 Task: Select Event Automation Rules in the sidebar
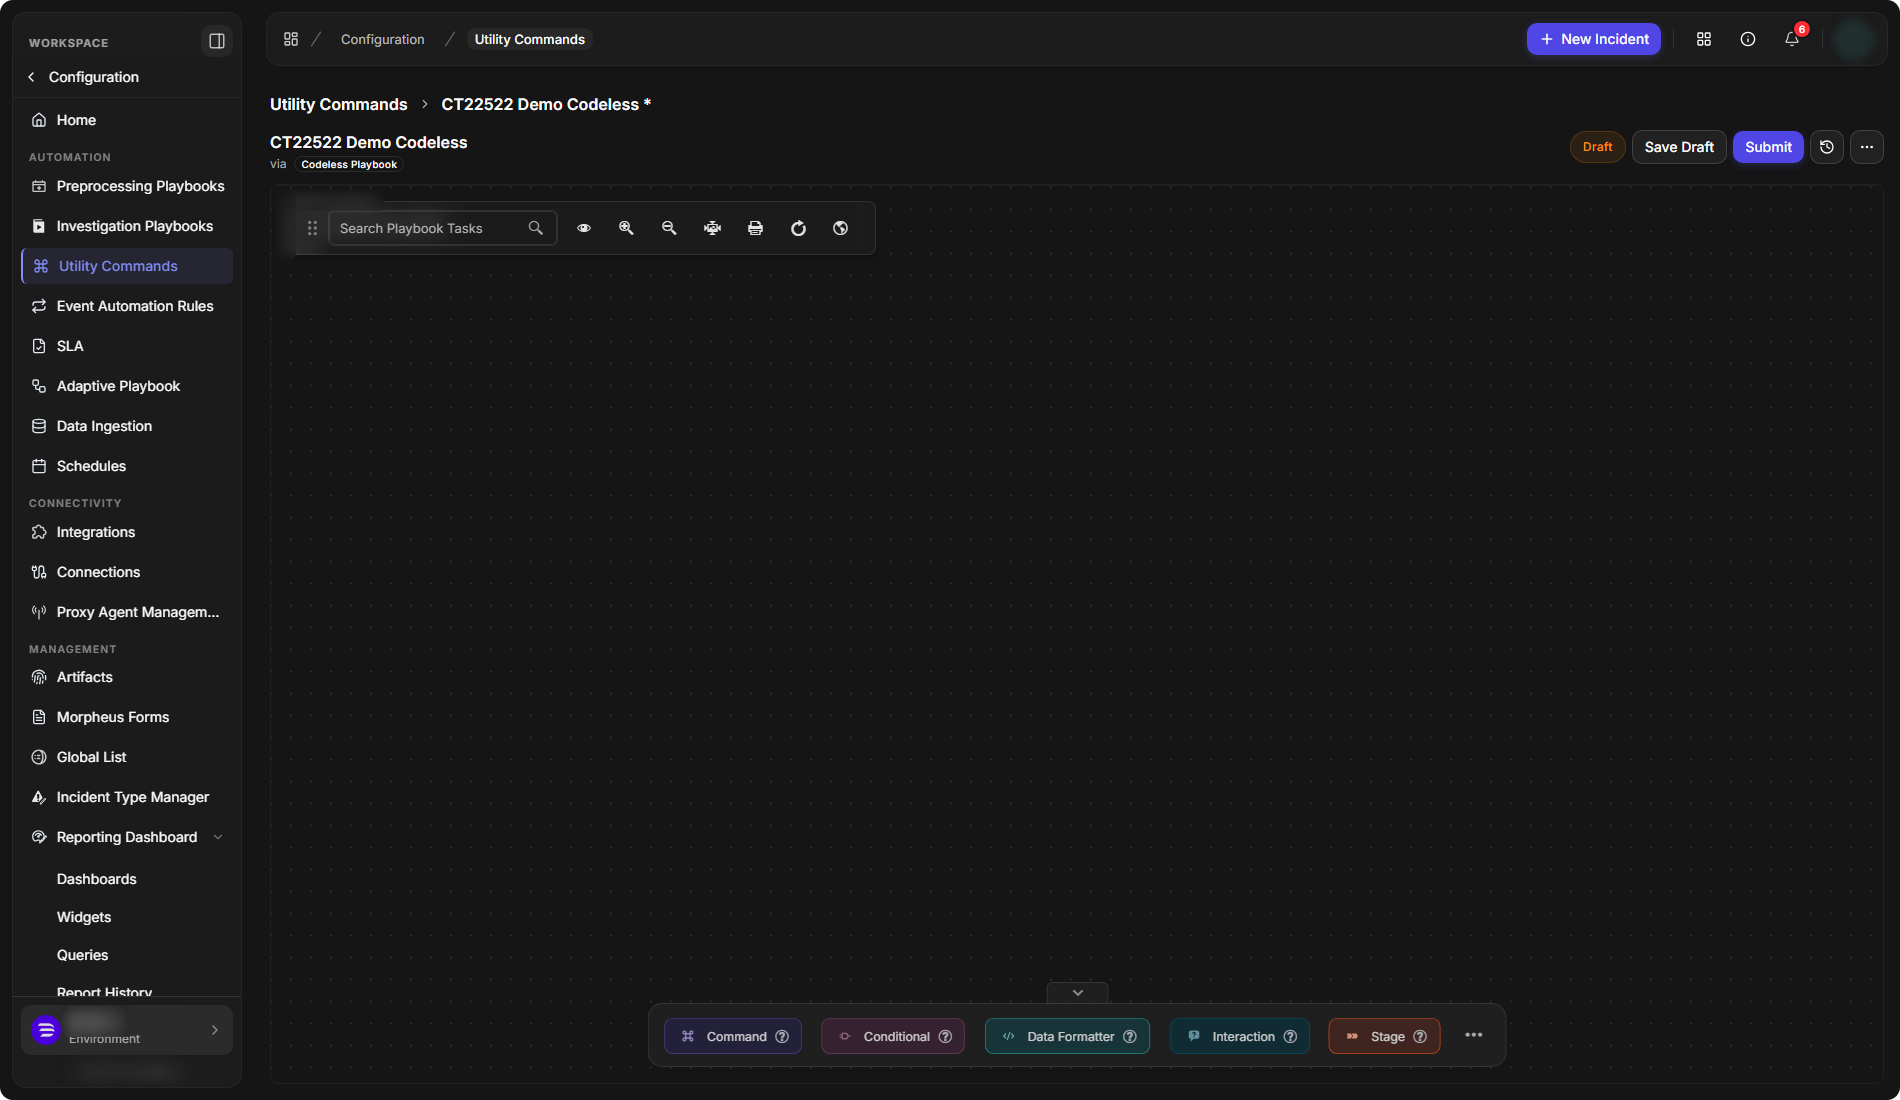(127, 306)
